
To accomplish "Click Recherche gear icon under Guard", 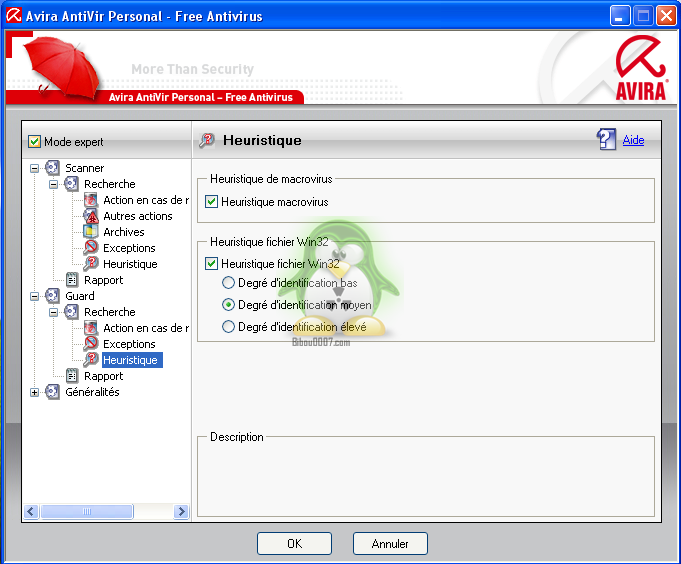I will click(x=71, y=312).
